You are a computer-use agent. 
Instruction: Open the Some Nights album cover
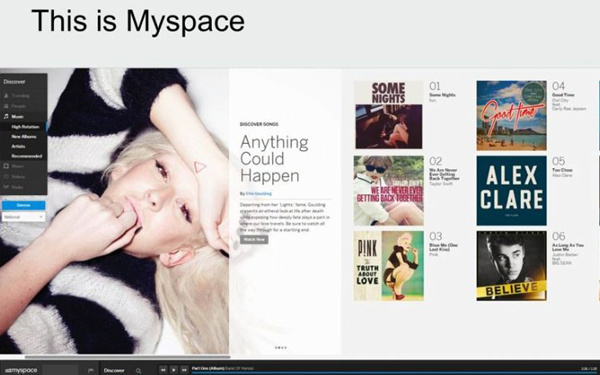point(388,115)
